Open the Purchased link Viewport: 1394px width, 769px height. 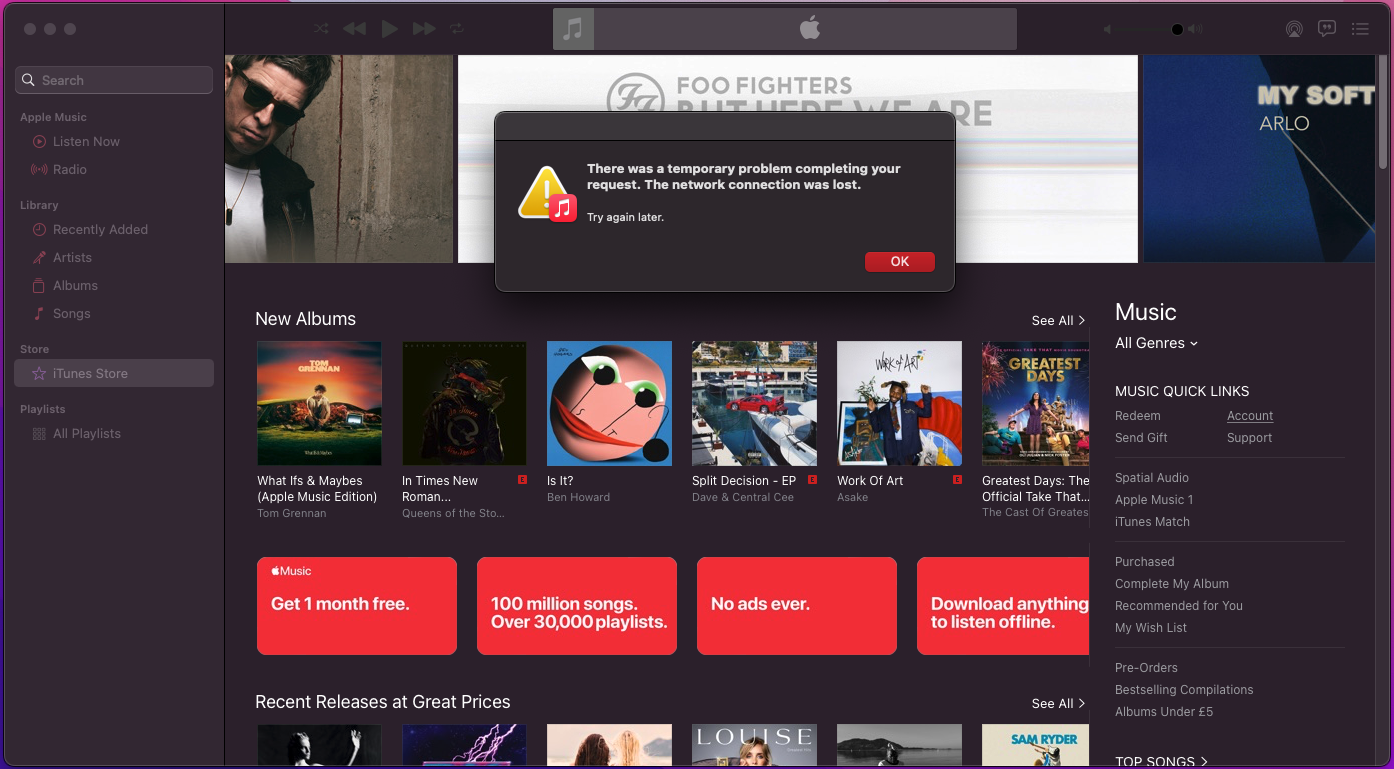1145,562
